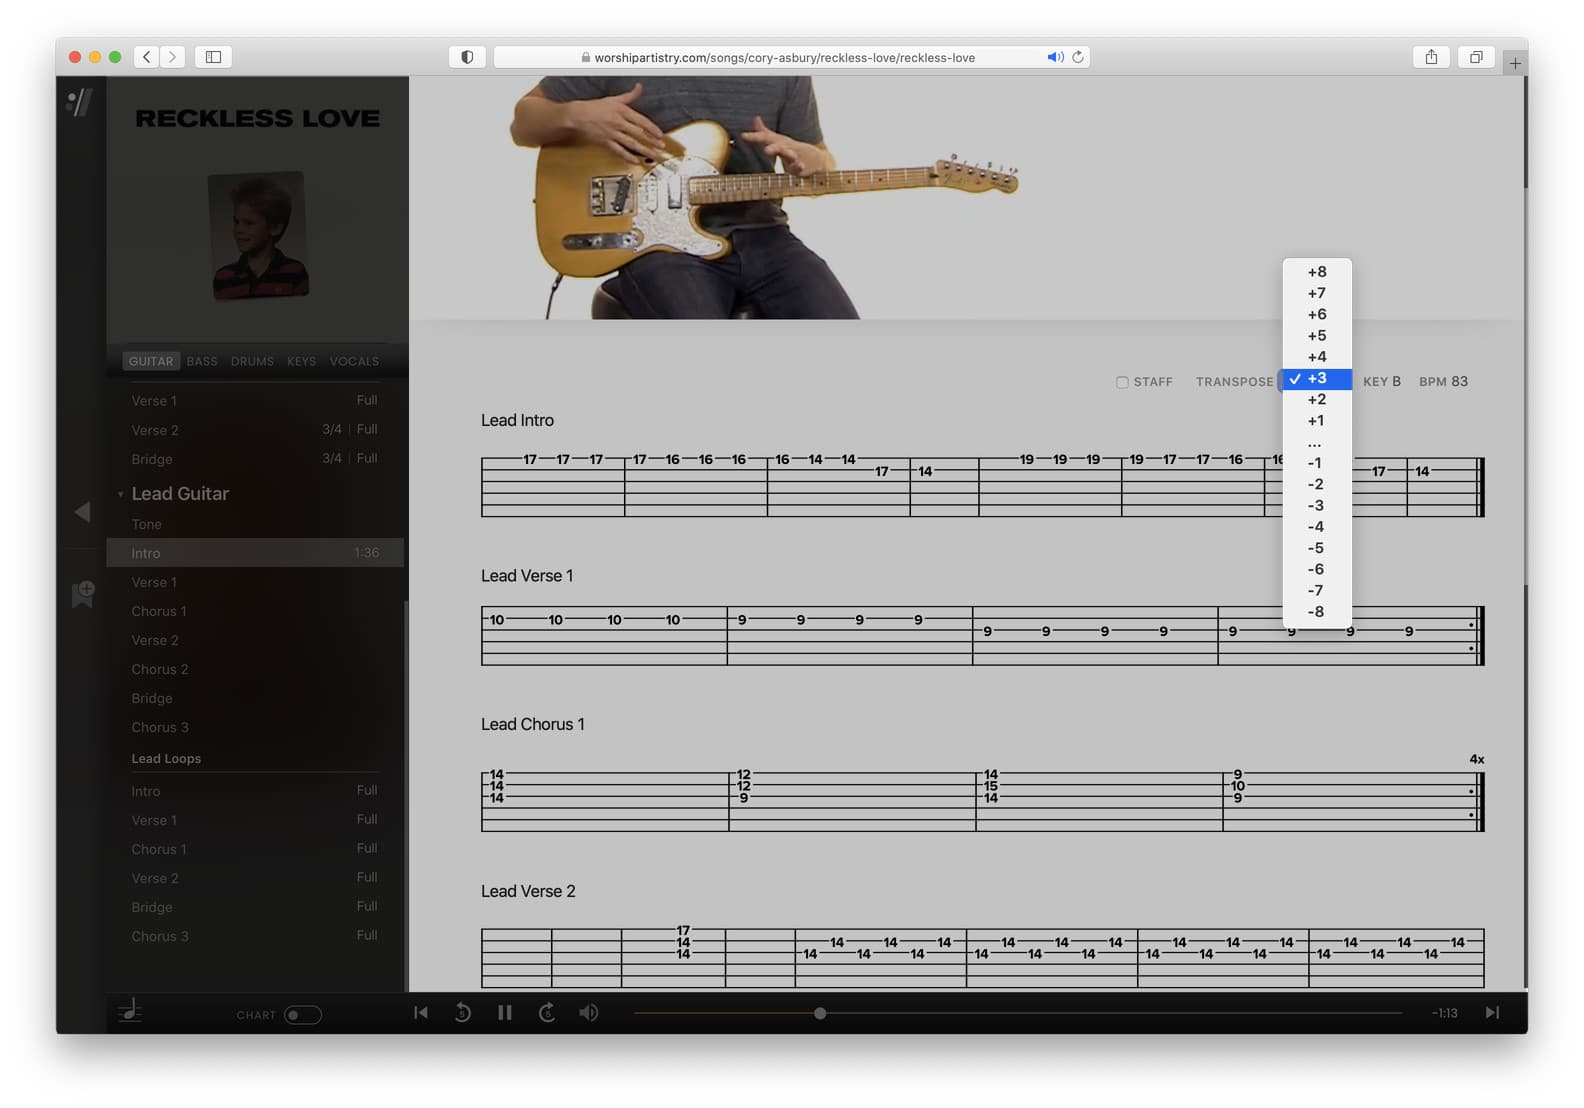1584x1108 pixels.
Task: Open the DRUMS instrument tab
Action: 252,361
